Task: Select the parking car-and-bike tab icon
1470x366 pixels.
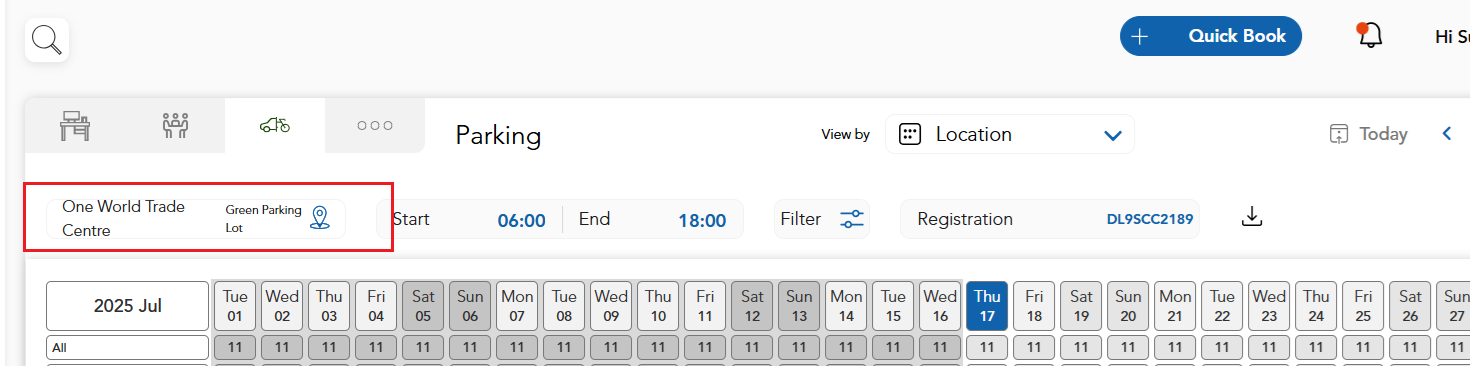Action: [x=275, y=125]
